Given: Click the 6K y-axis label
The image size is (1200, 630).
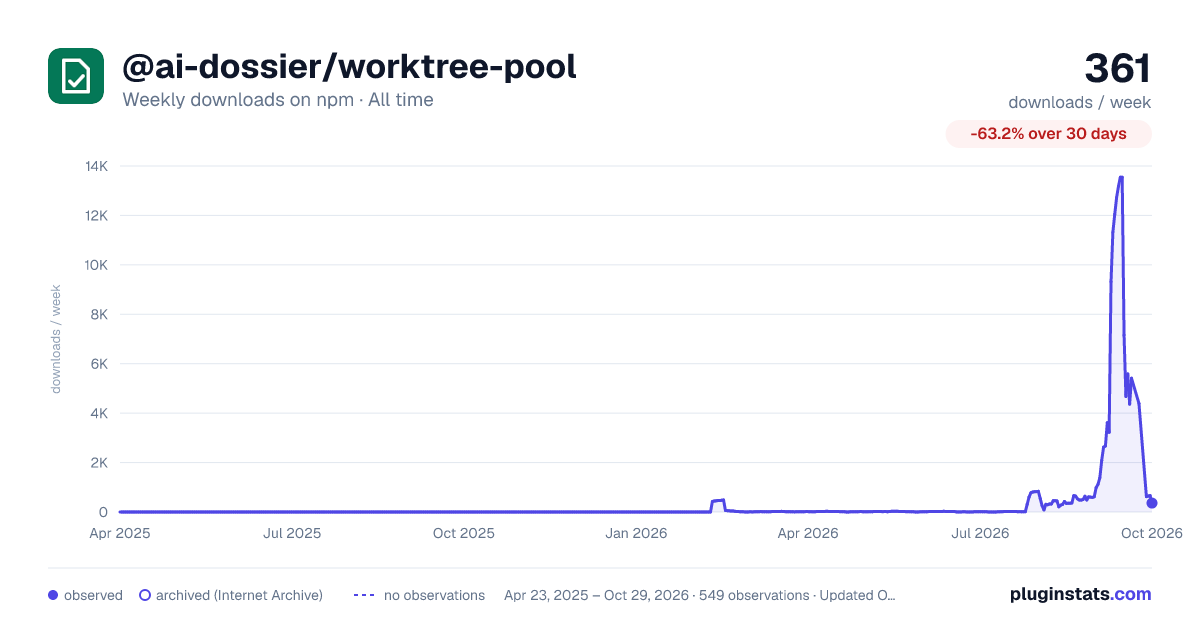Looking at the screenshot, I should 99,364.
